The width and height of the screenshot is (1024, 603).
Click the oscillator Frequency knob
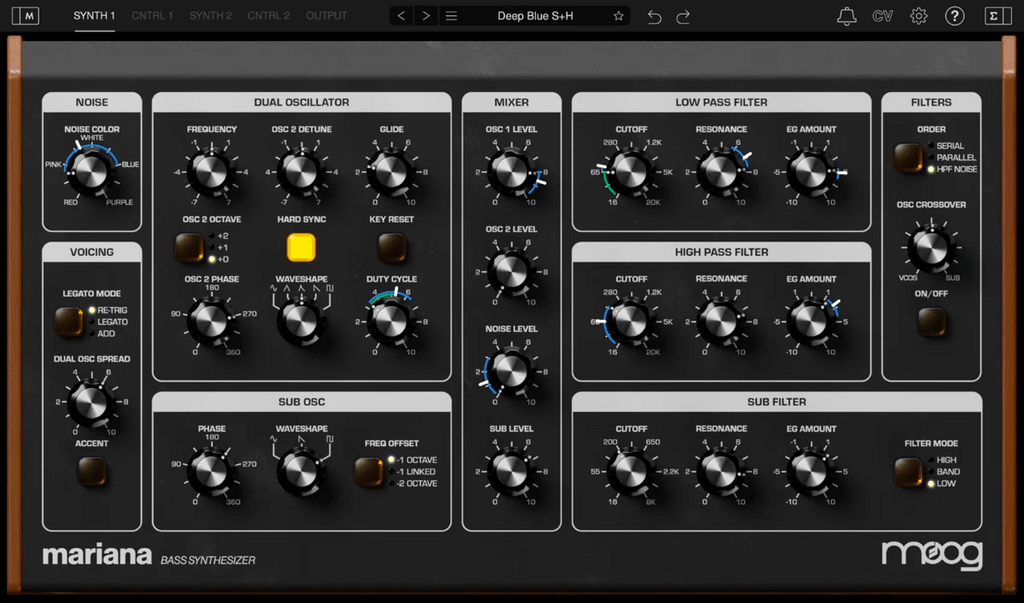[x=211, y=172]
